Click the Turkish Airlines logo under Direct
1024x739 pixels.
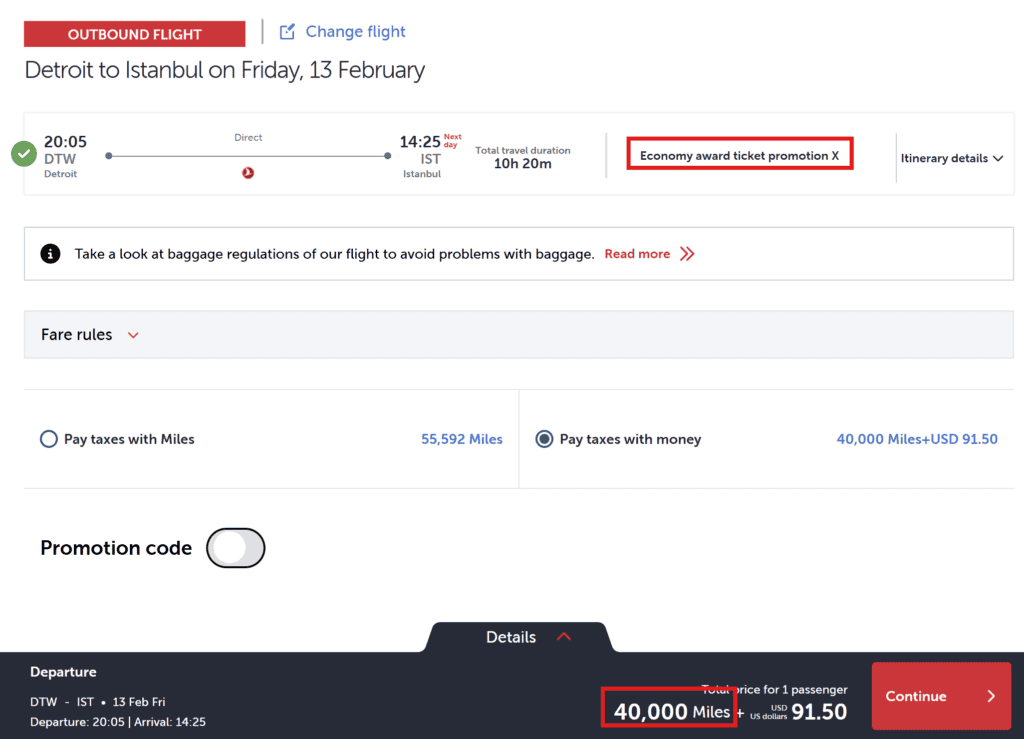pos(248,173)
